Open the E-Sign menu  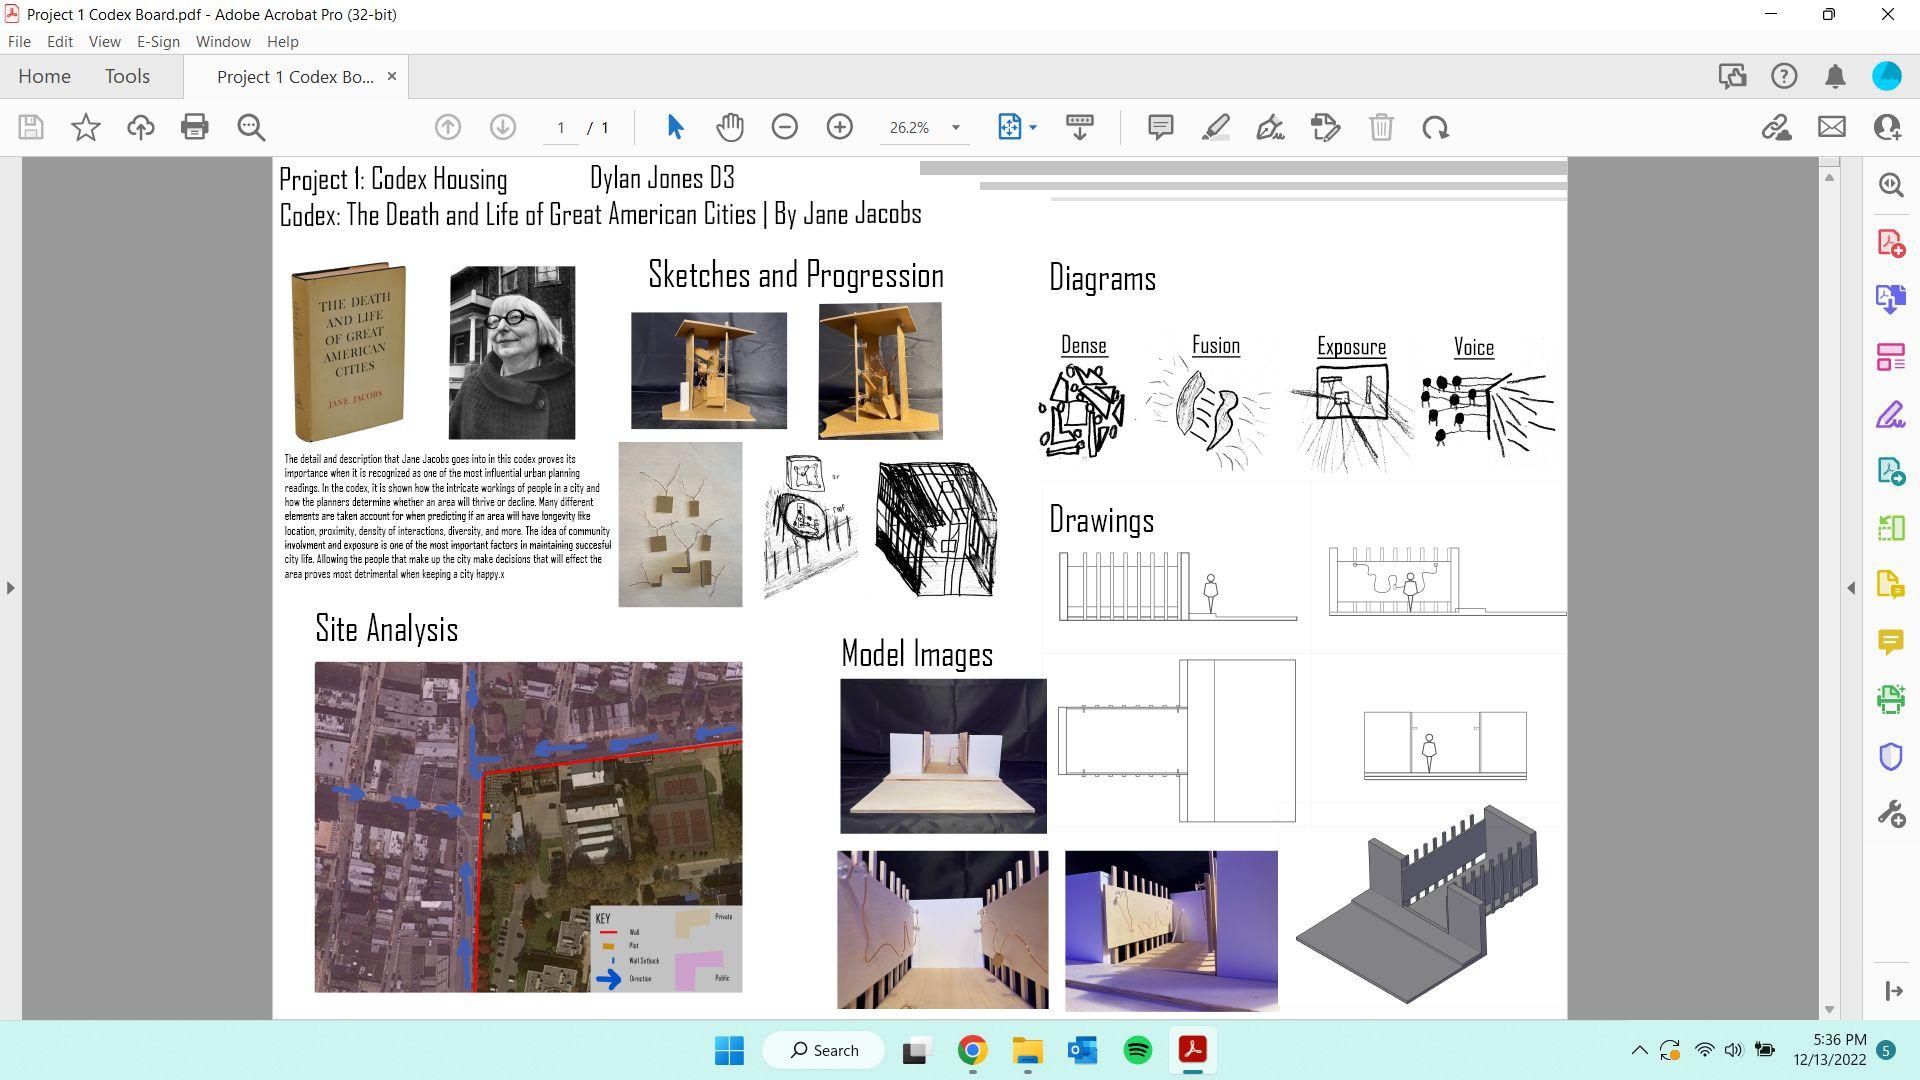(158, 42)
